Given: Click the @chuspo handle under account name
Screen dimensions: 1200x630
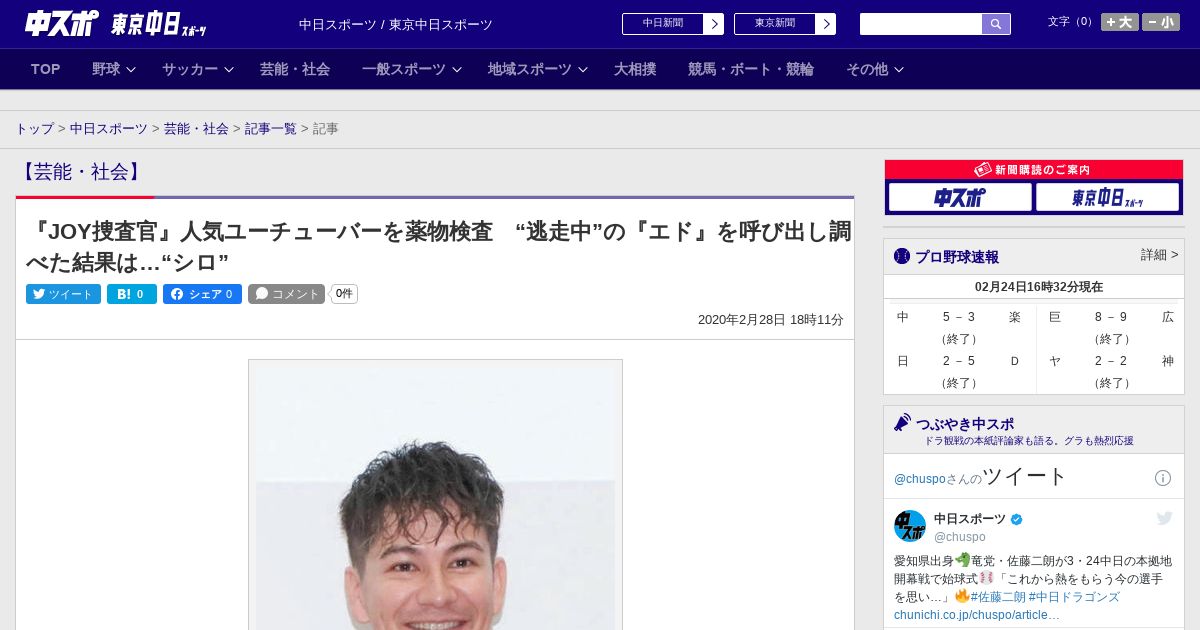Looking at the screenshot, I should click(960, 537).
